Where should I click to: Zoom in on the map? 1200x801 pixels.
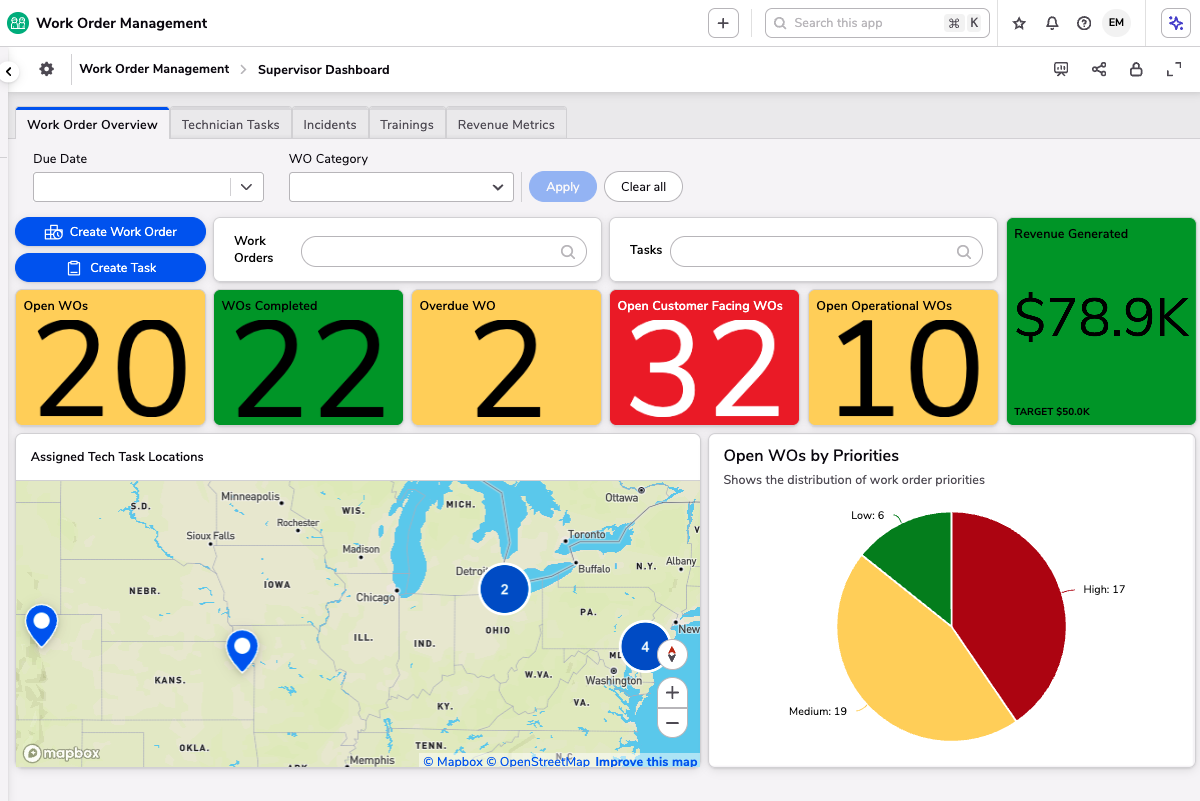(x=672, y=692)
